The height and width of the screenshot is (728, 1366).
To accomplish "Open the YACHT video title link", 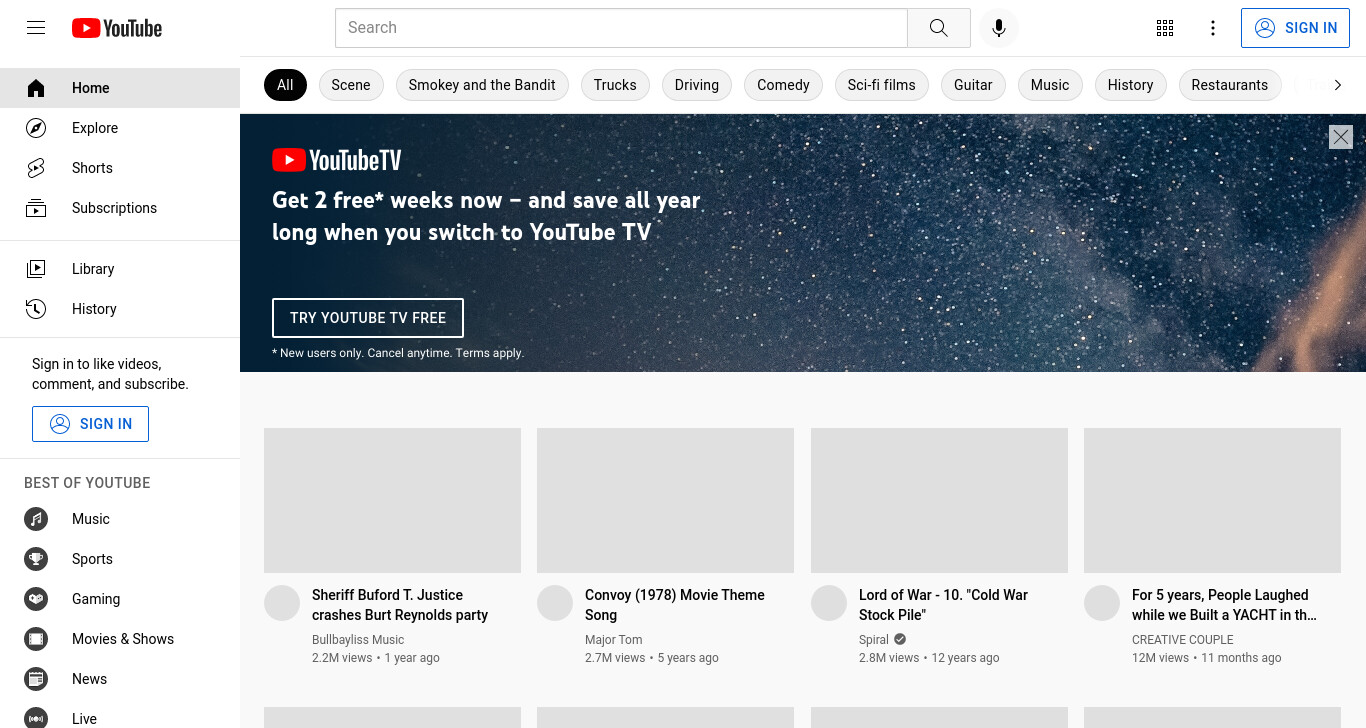I will (x=1224, y=605).
